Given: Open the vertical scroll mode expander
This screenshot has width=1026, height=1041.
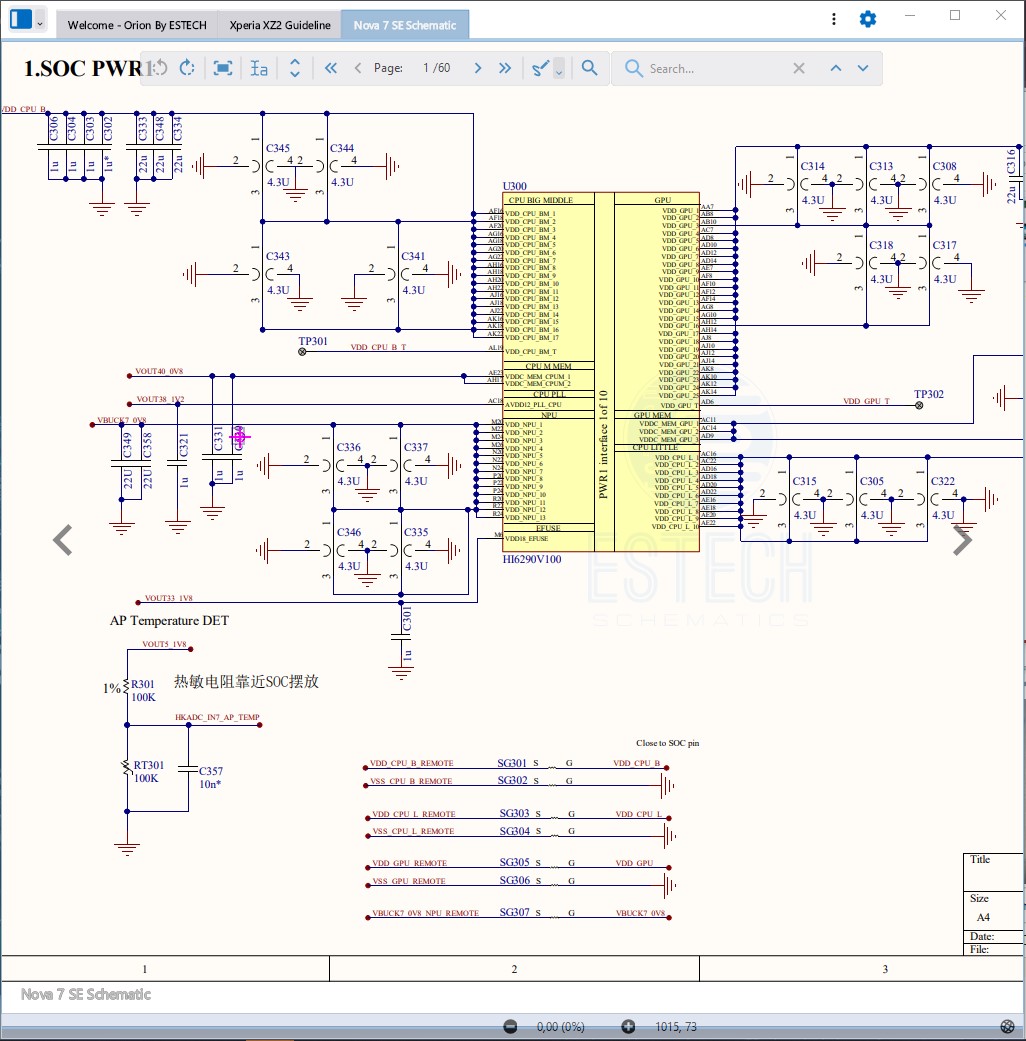Looking at the screenshot, I should [x=295, y=68].
